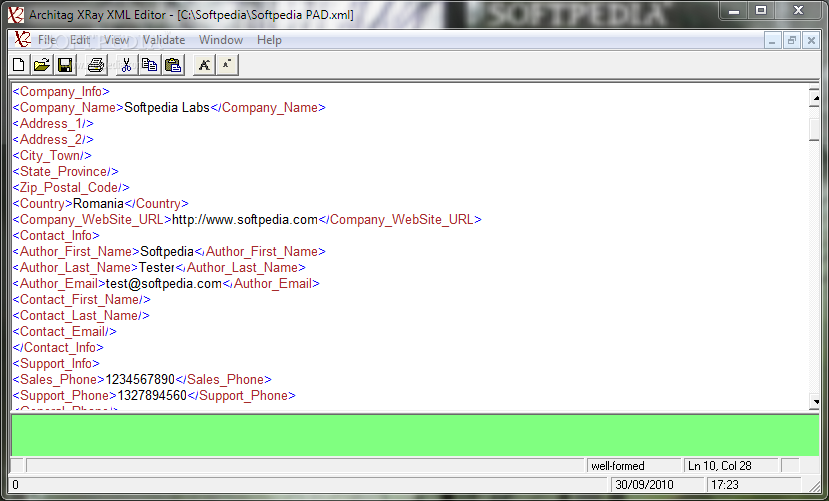Click the <Address_2/> tag line

coord(53,140)
